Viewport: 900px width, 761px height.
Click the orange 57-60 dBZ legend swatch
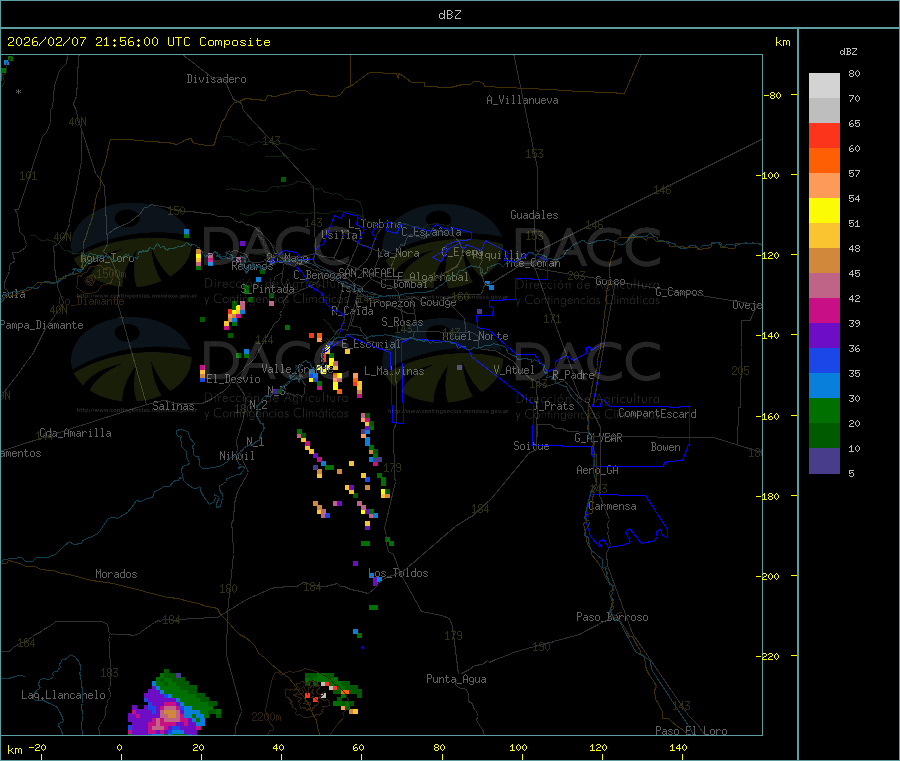tap(824, 161)
